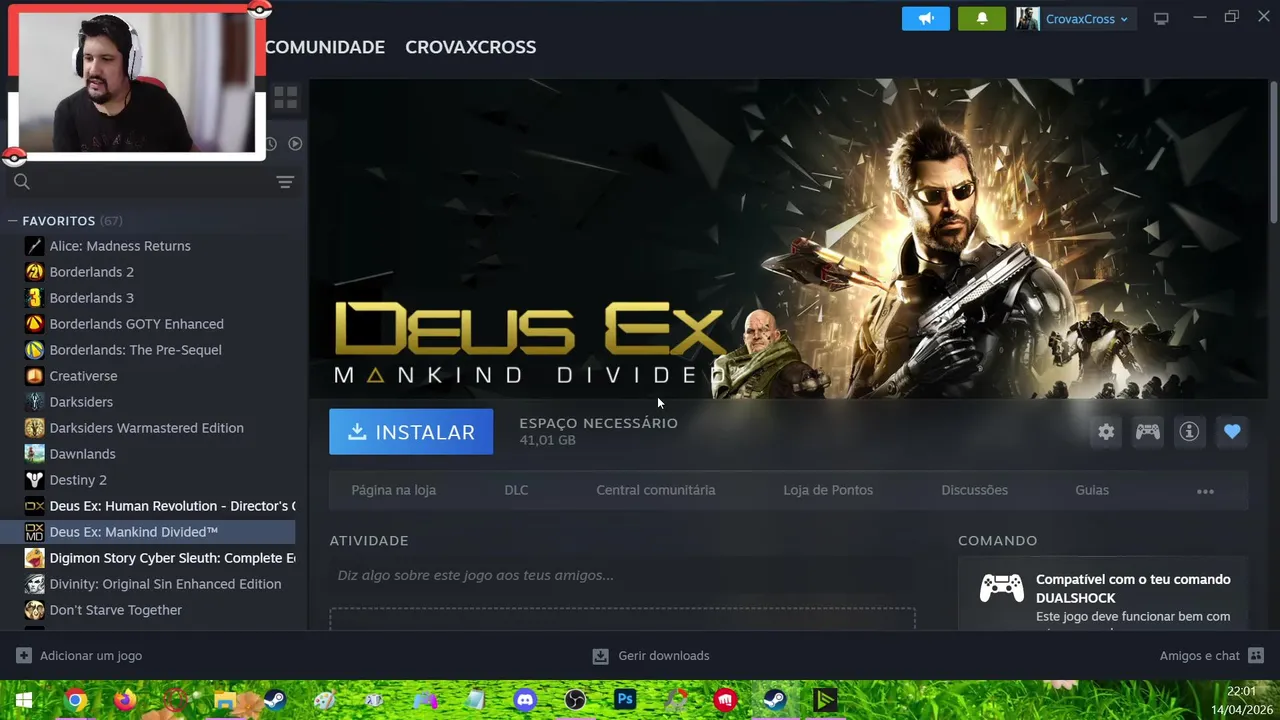1280x720 pixels.
Task: Open Photoshop from taskbar
Action: tap(625, 700)
